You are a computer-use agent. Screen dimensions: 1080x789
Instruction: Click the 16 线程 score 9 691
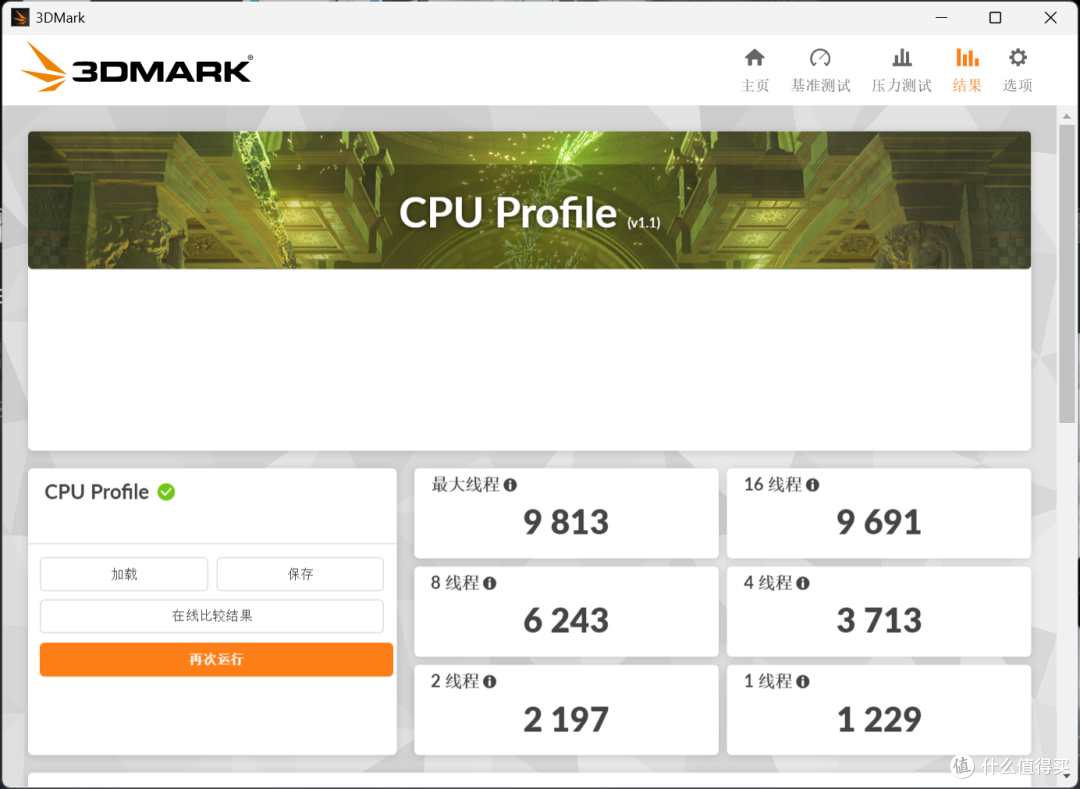[x=879, y=522]
